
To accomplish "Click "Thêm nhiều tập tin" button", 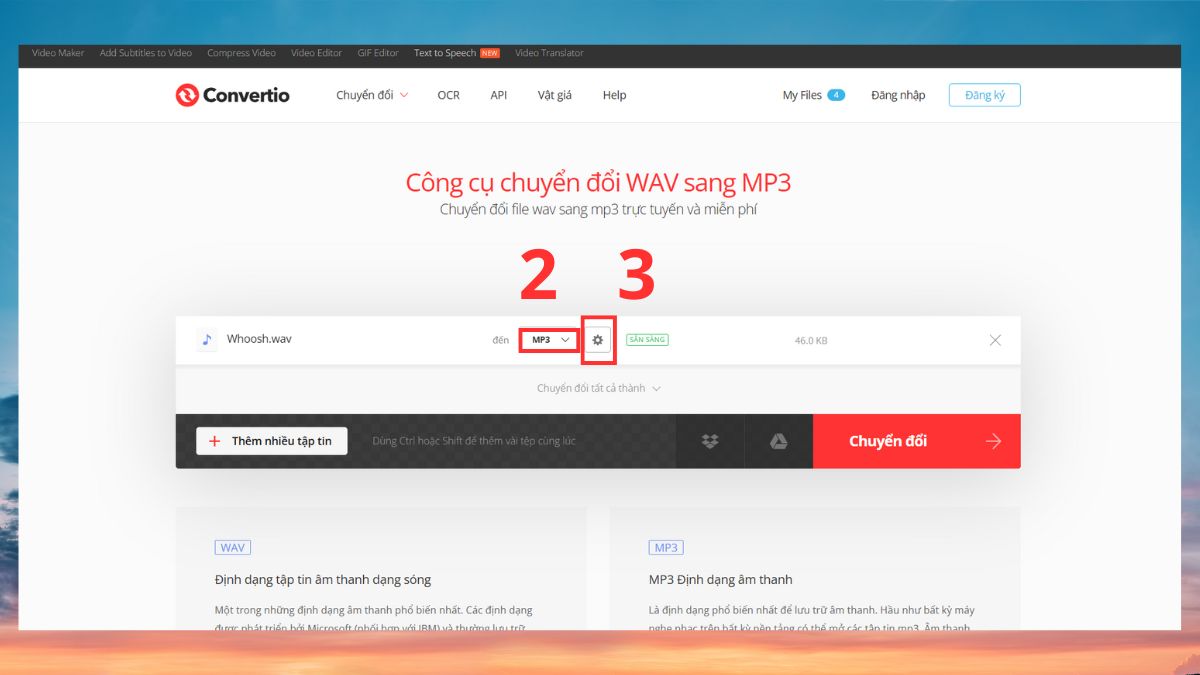I will pos(272,441).
